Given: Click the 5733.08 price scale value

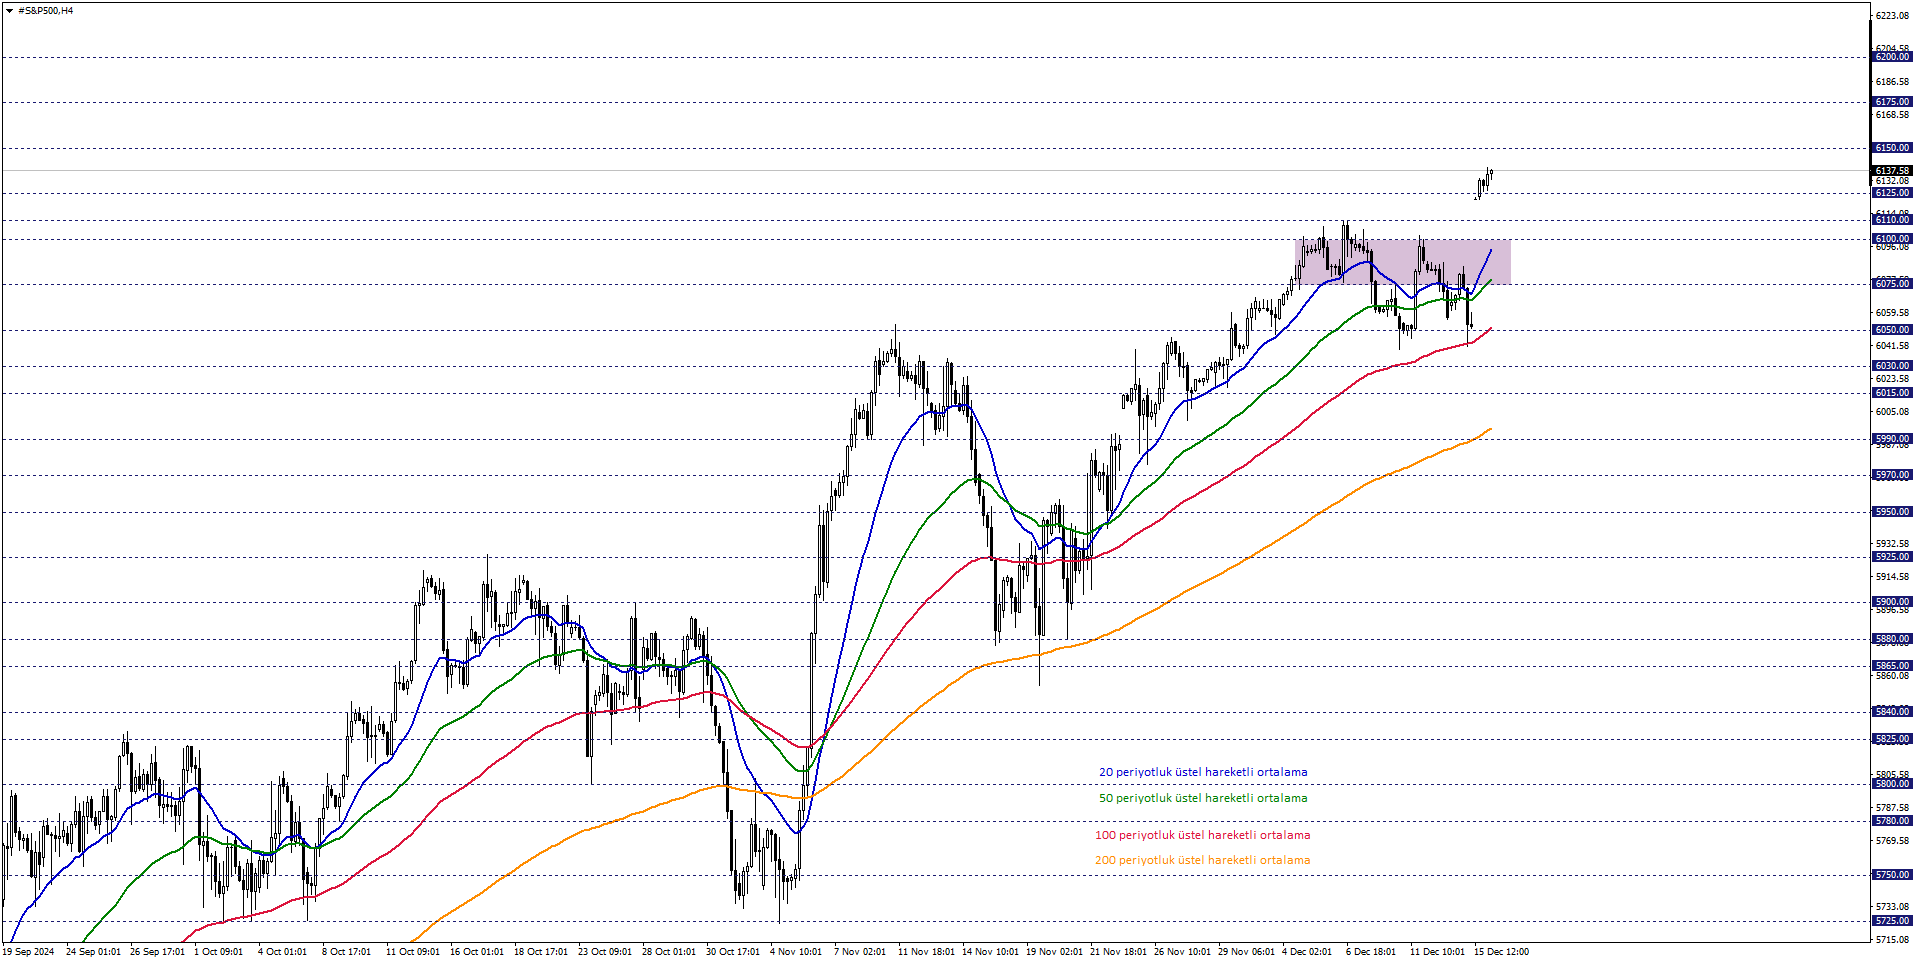Looking at the screenshot, I should [x=1892, y=907].
